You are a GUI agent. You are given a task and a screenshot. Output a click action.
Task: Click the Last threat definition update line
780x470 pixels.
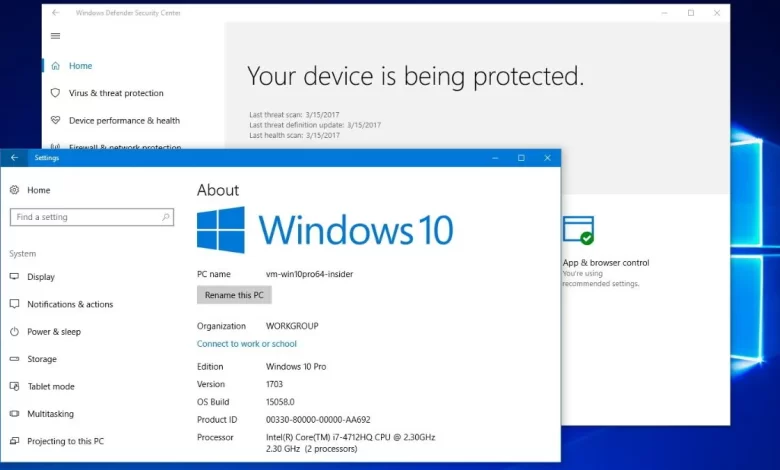click(315, 125)
